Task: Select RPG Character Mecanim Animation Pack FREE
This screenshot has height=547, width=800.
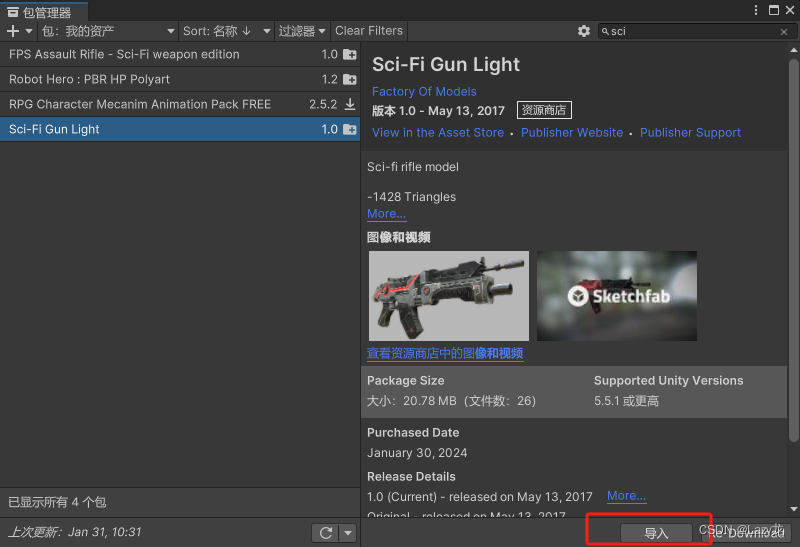Action: (x=180, y=104)
